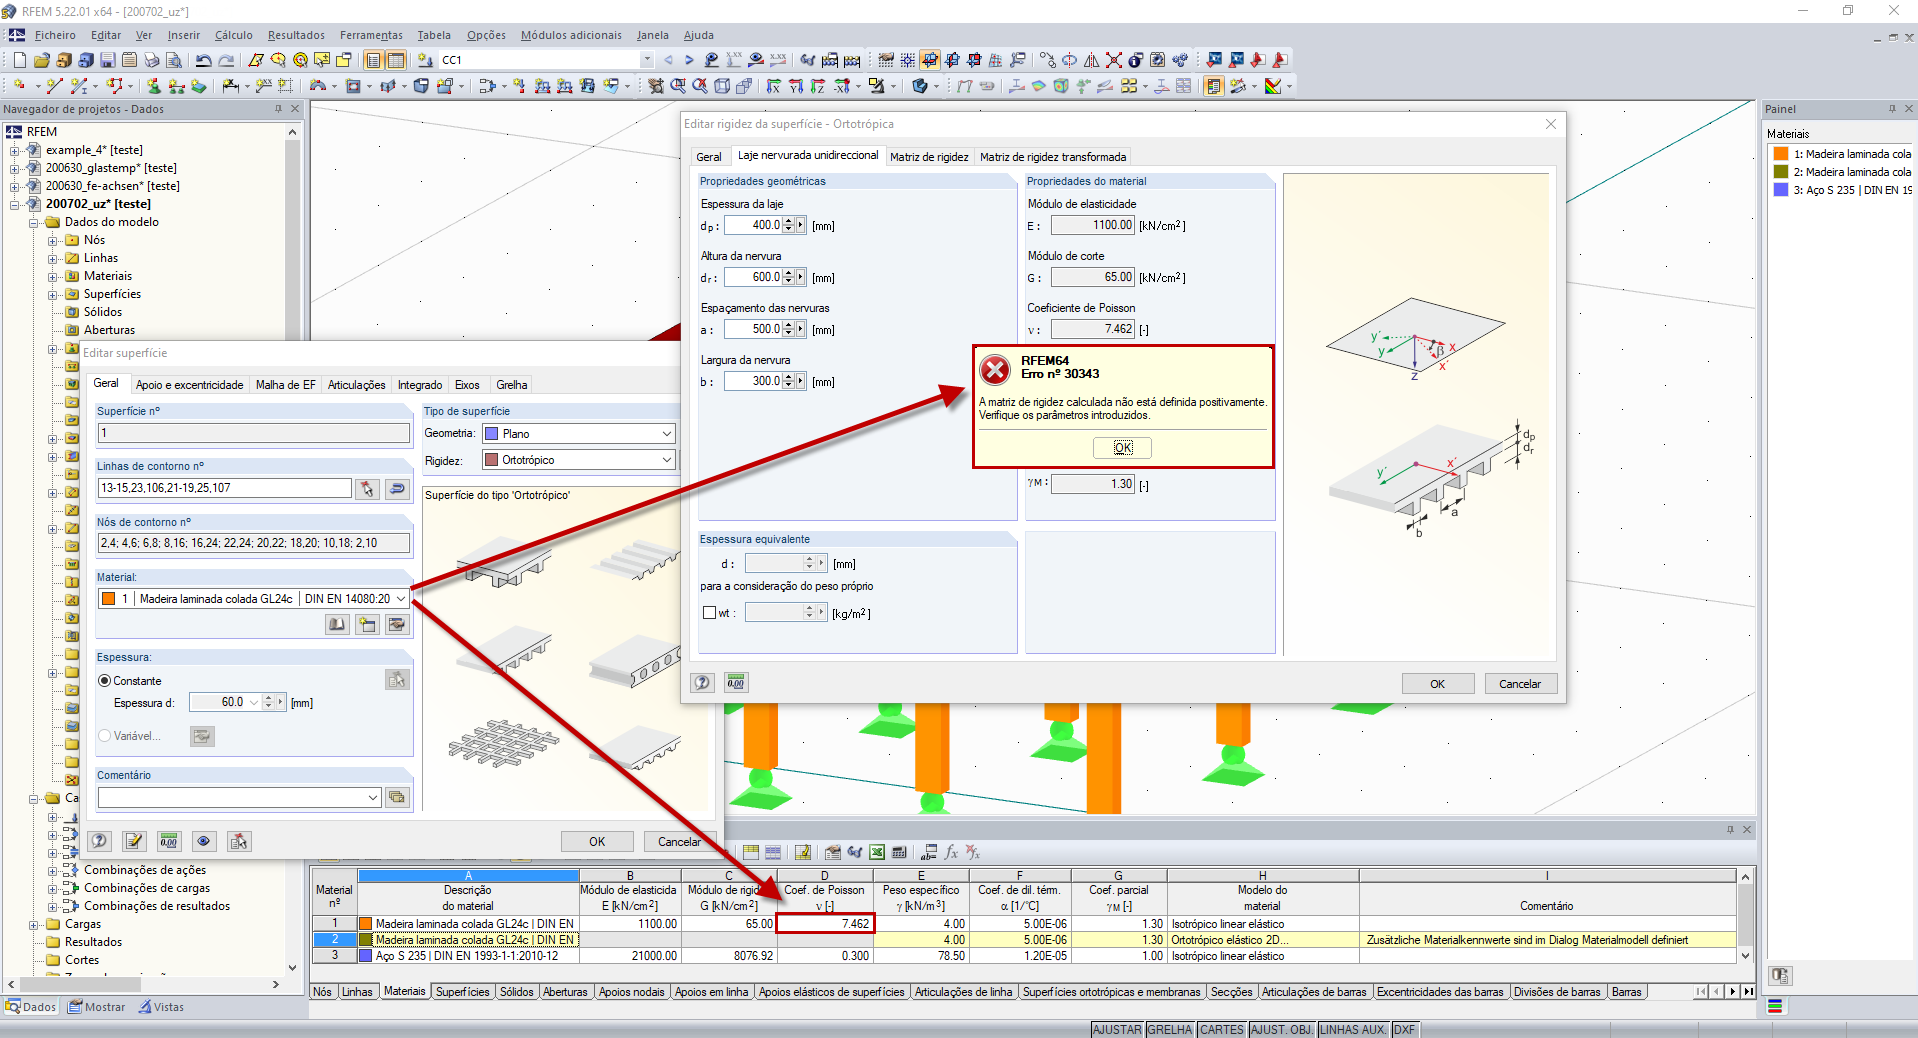Switch the navigator to the Mostrar view

coord(97,1007)
